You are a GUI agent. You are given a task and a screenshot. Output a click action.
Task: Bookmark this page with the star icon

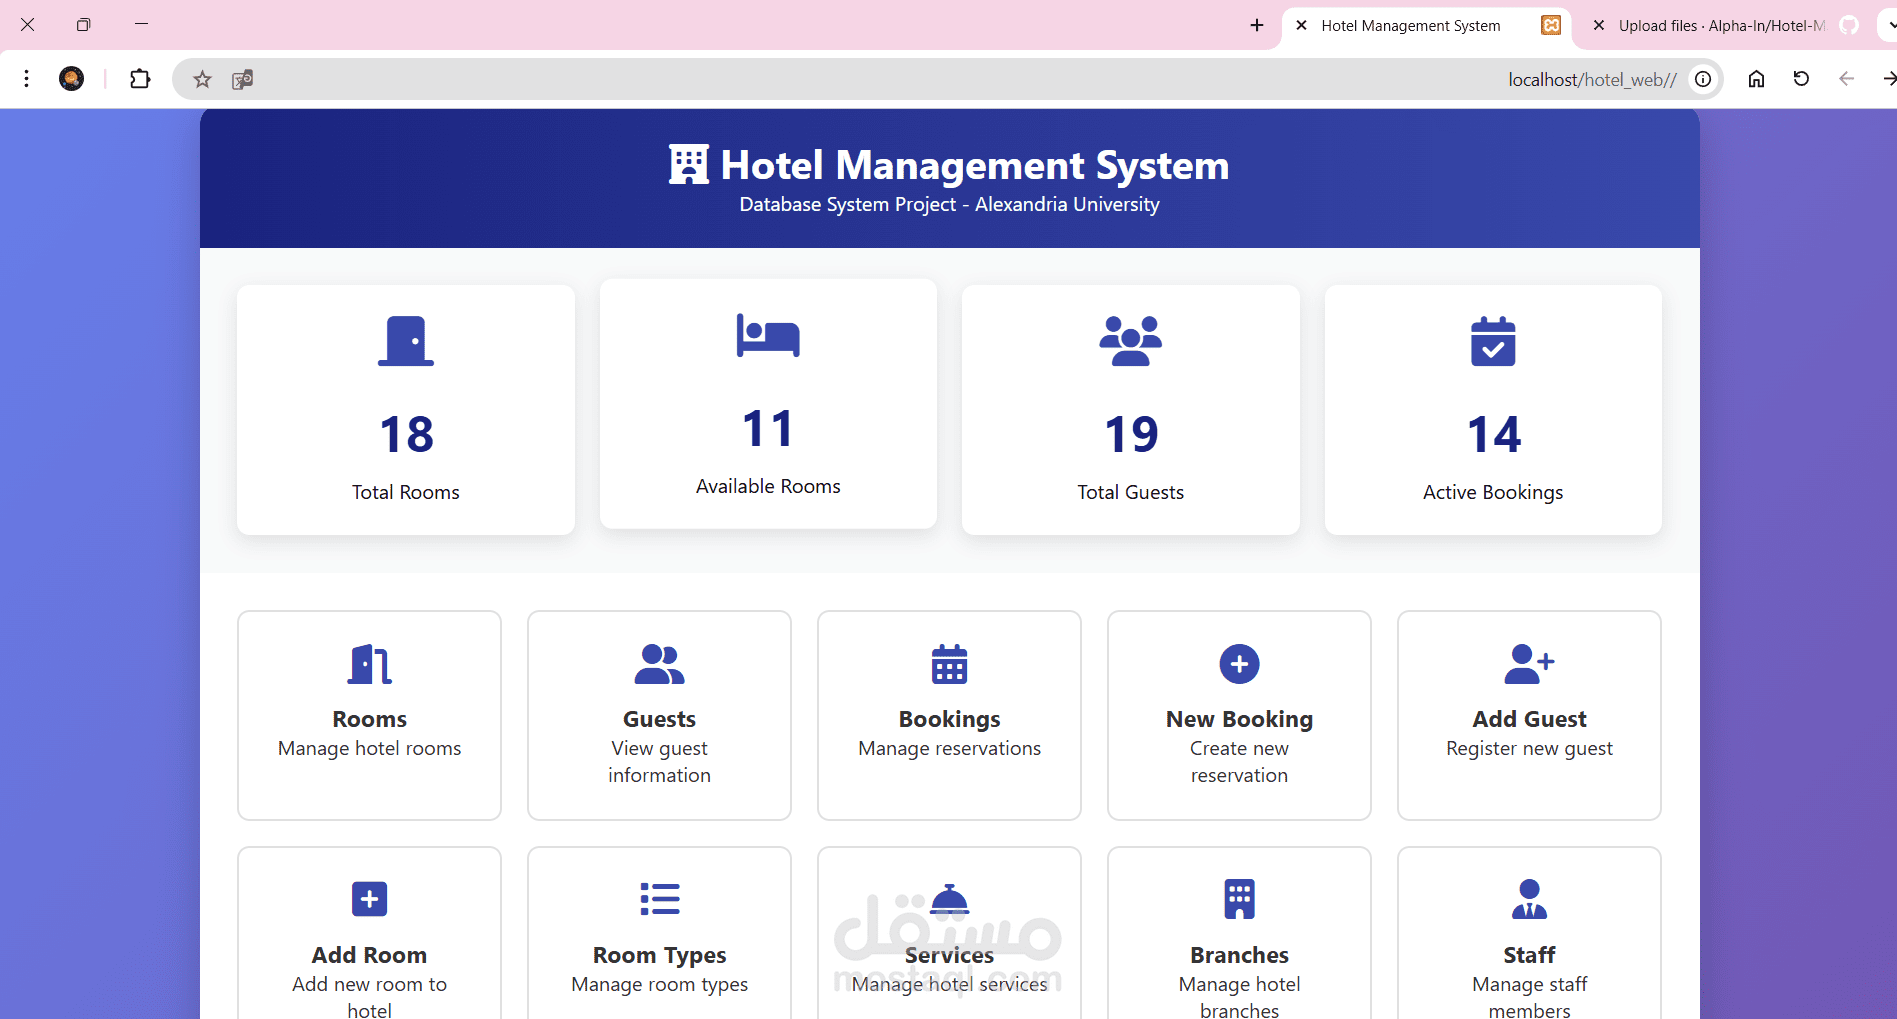pos(202,78)
